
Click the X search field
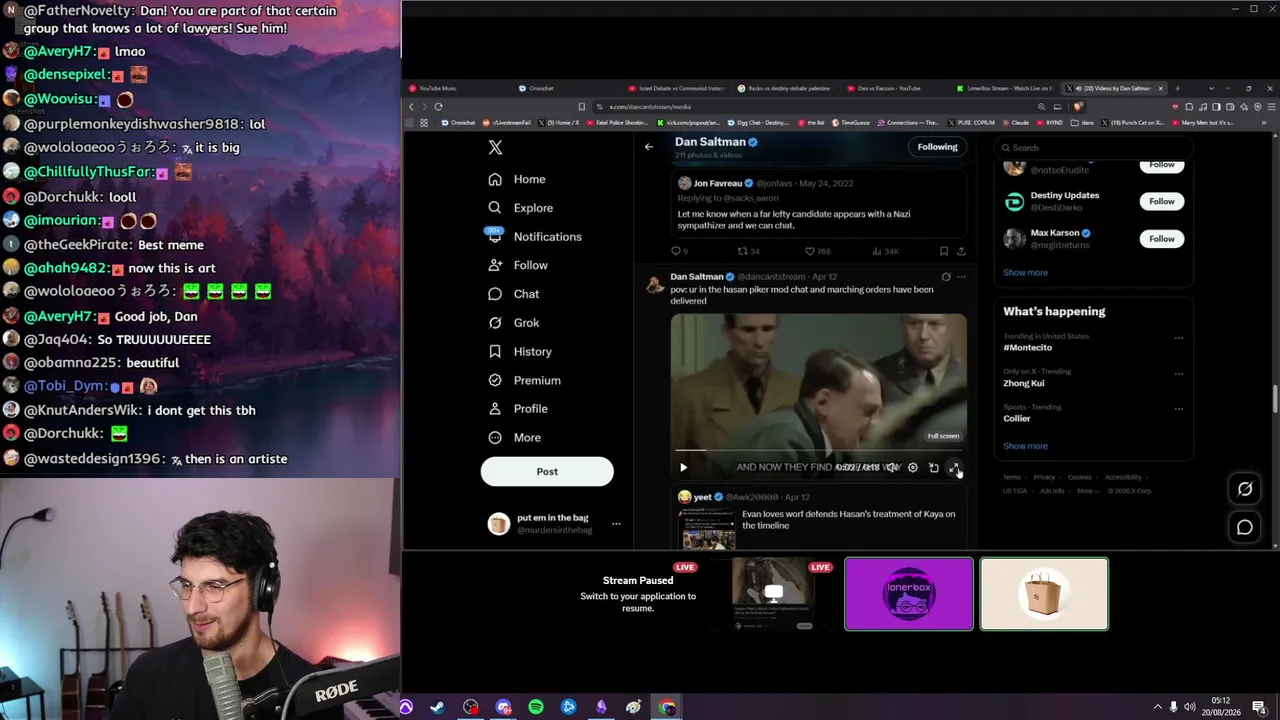click(1093, 148)
